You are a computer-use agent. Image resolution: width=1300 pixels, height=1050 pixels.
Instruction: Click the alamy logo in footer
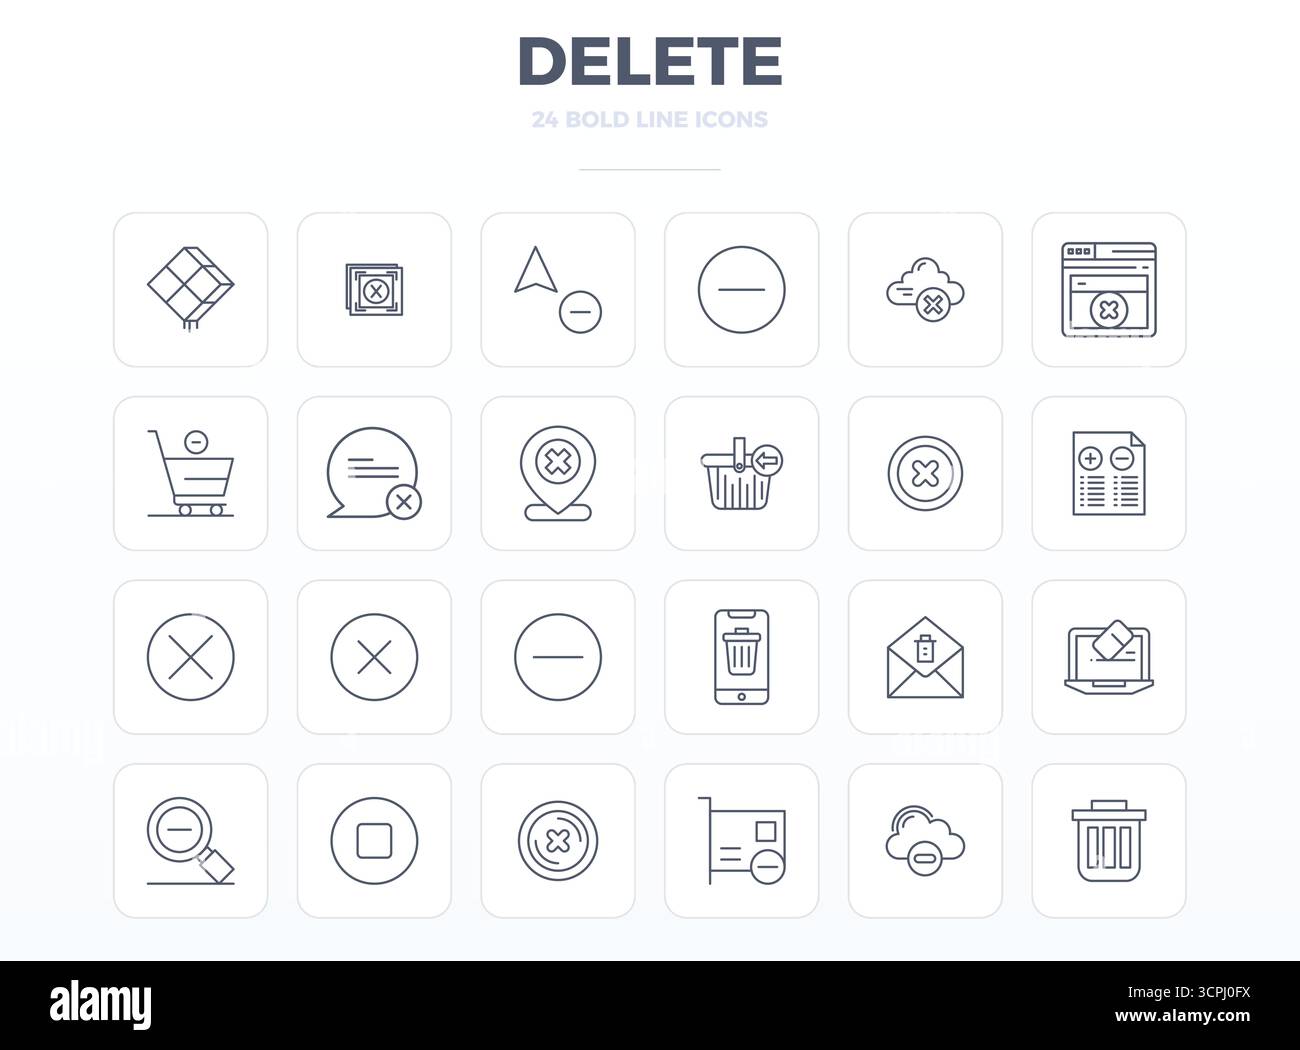tap(101, 1003)
